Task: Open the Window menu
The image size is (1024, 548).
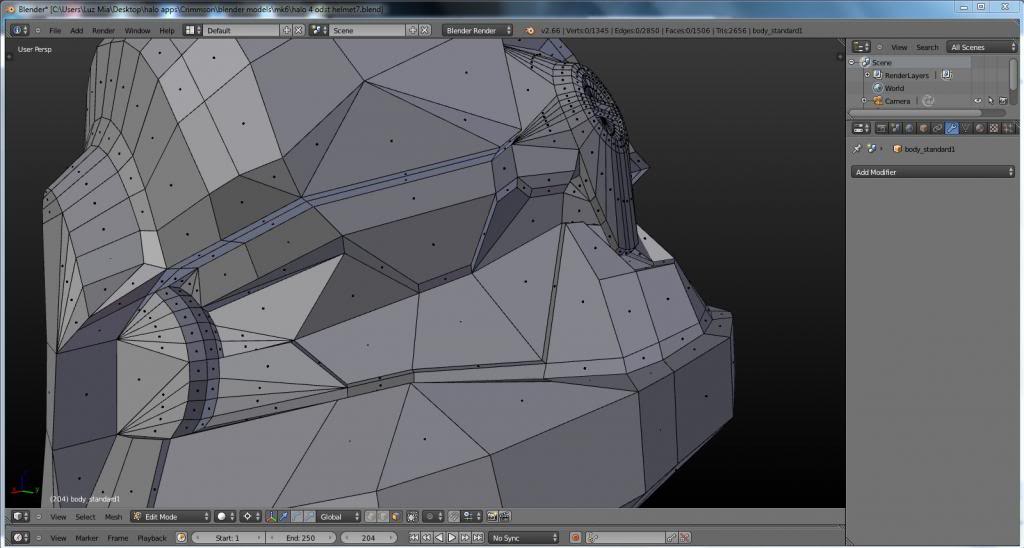Action: point(137,31)
